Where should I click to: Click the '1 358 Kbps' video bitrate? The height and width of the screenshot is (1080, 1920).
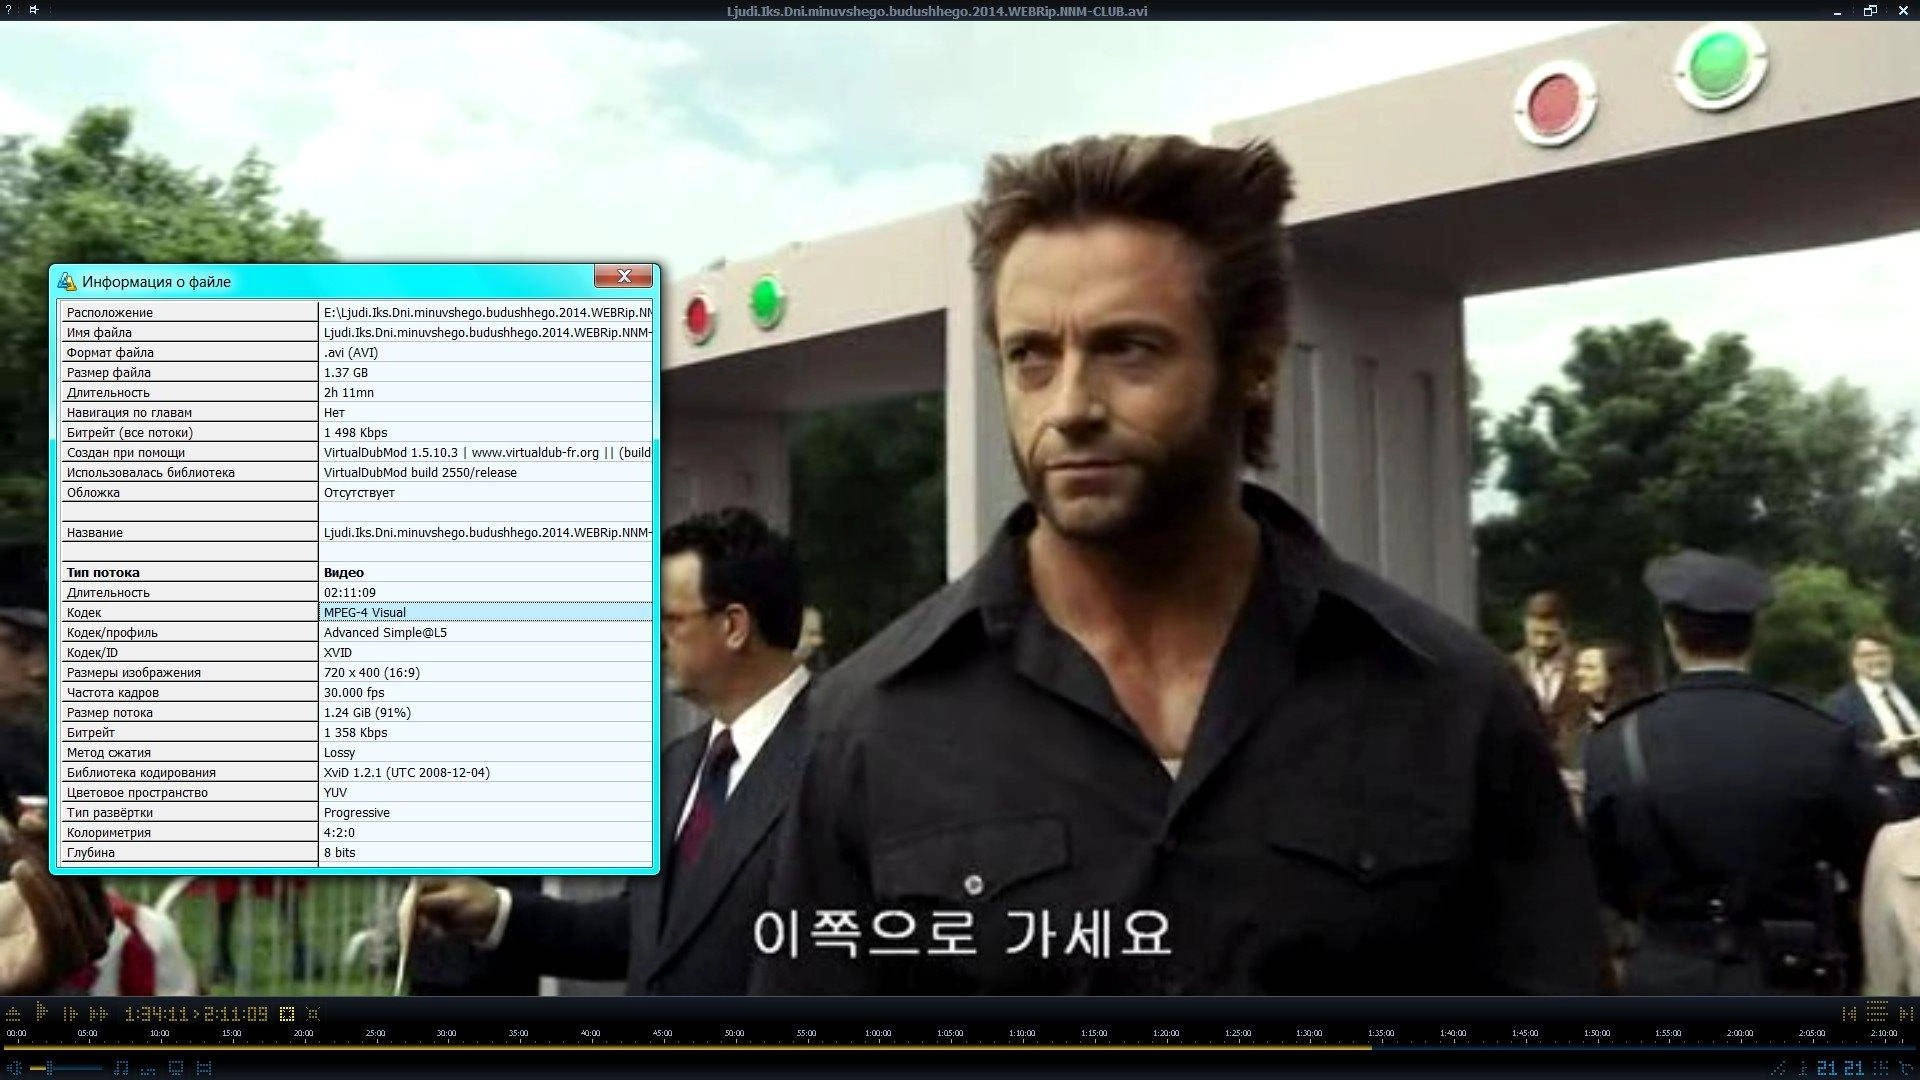[x=355, y=732]
